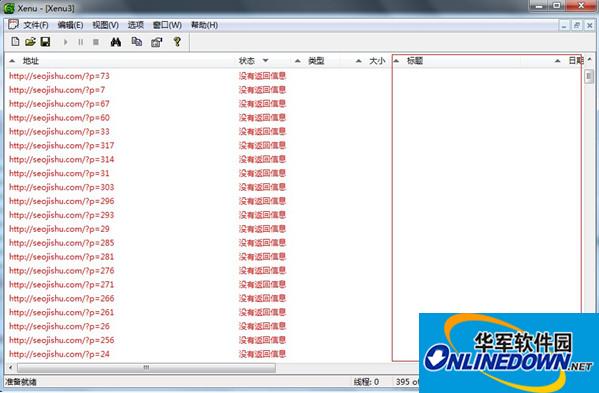This screenshot has height=393, width=599.
Task: Select row http://seojishu.com/?p=261
Action: tap(62, 312)
